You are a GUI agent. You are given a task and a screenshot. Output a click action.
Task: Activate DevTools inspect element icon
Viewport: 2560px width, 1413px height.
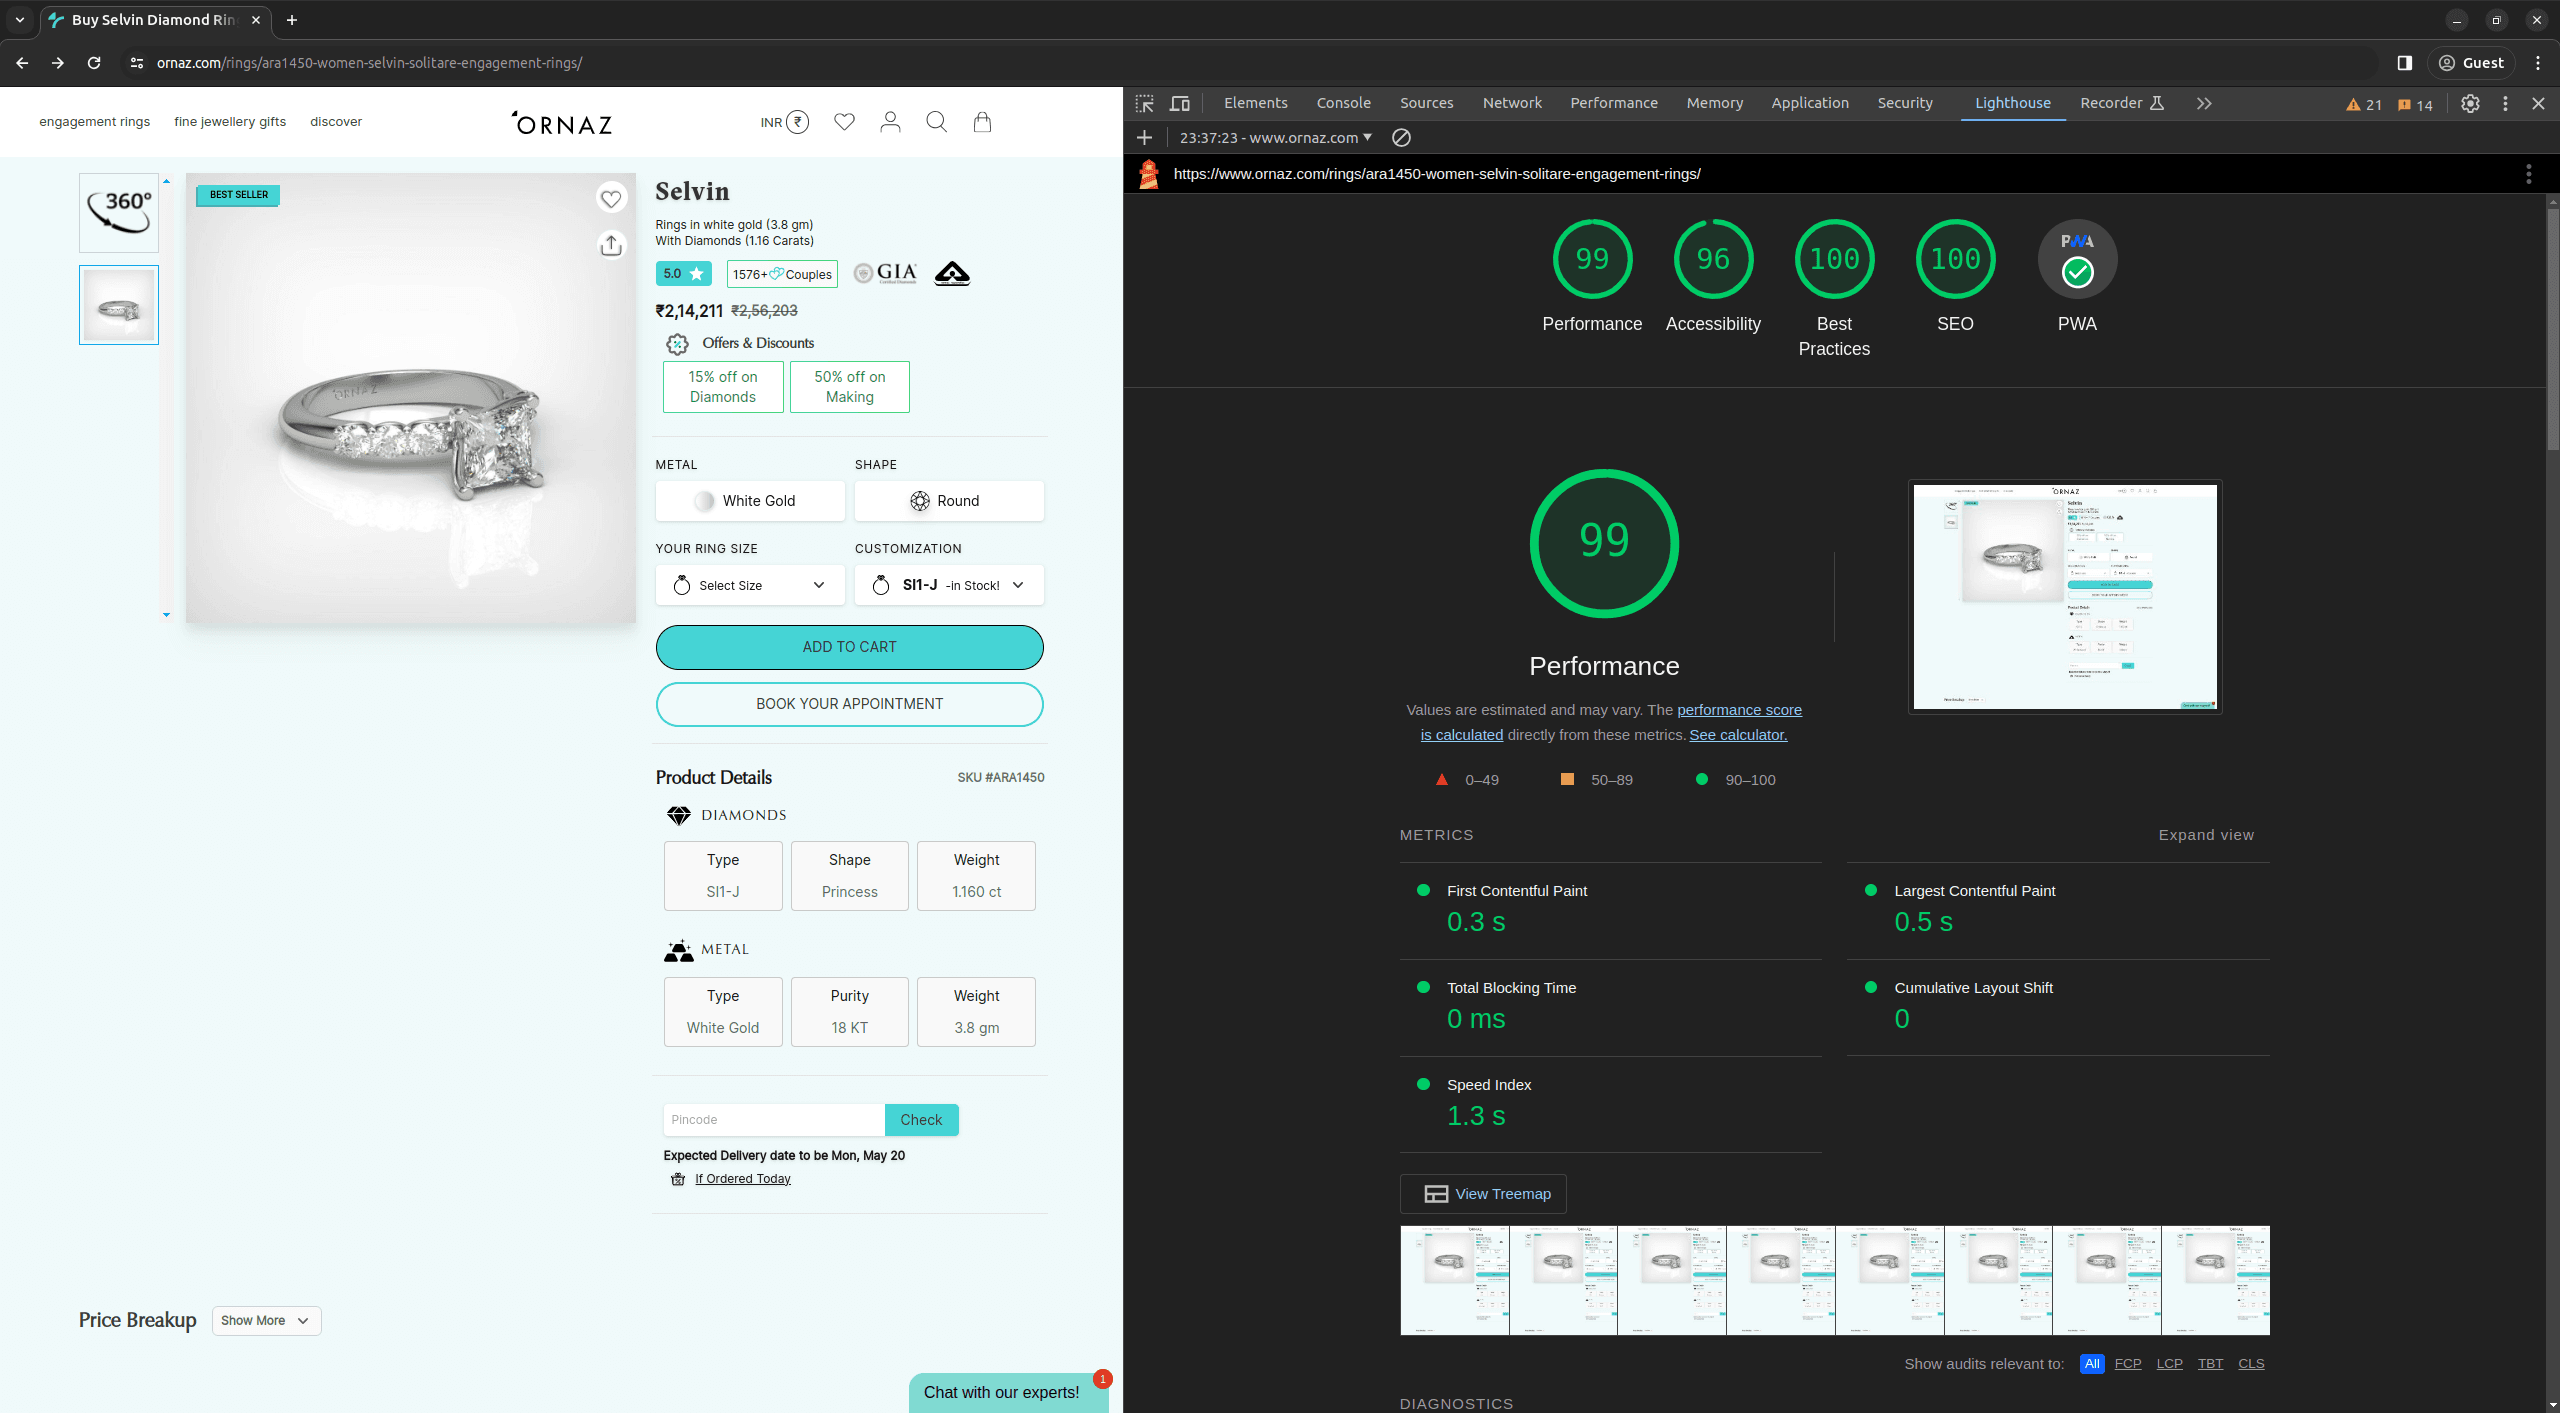pos(1145,103)
